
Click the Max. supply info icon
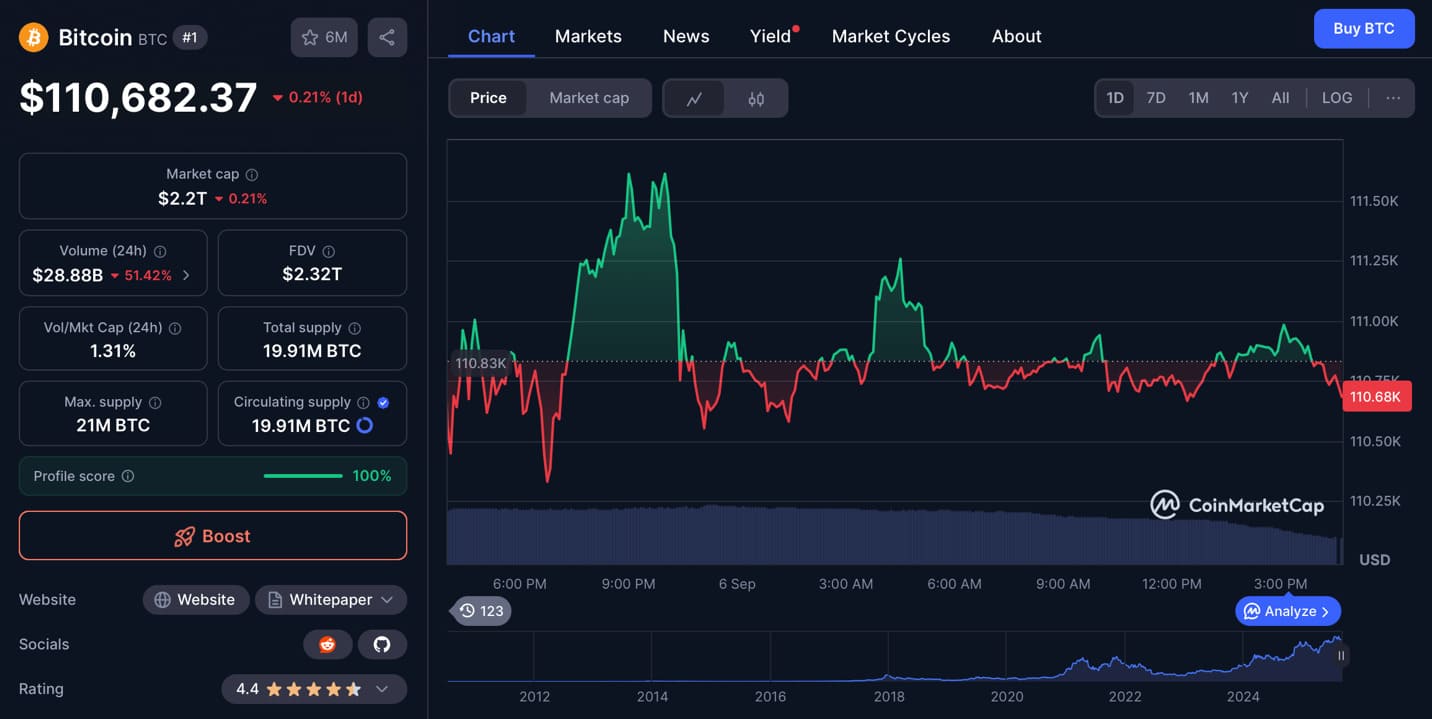coord(155,402)
